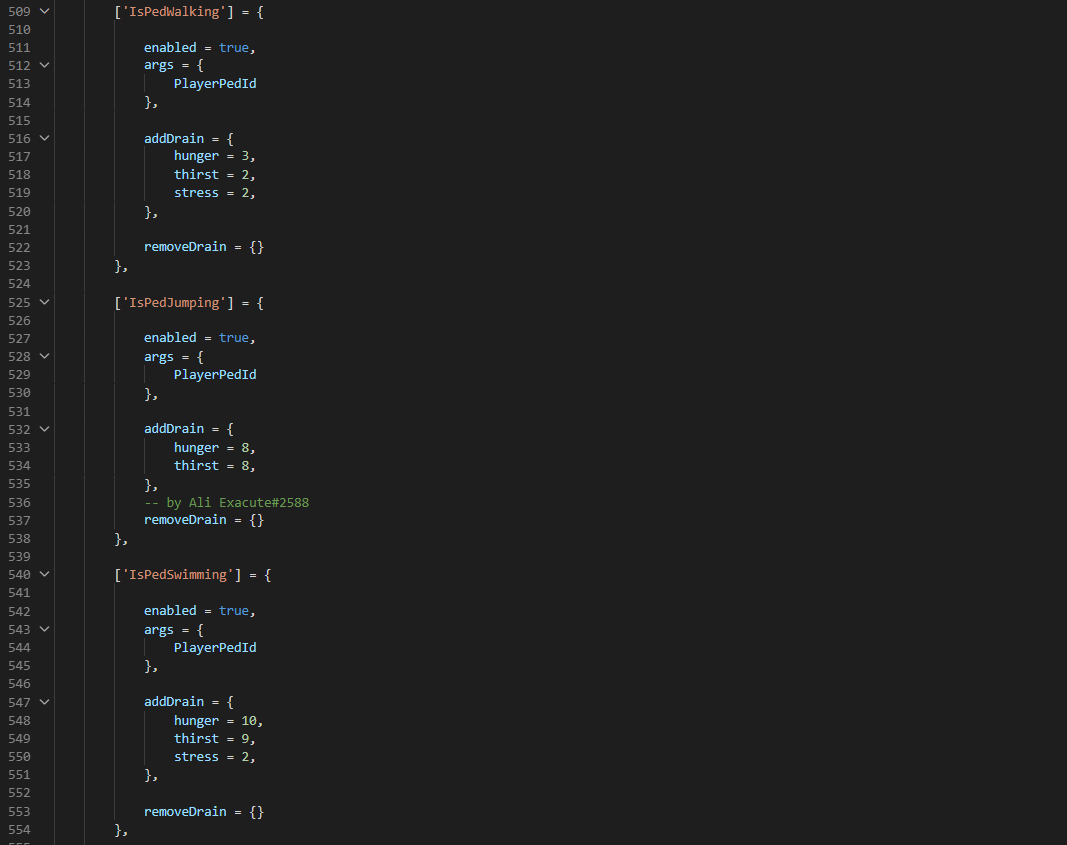Click 'stress = 2' on line 519
This screenshot has height=845, width=1067.
pyautogui.click(x=211, y=193)
